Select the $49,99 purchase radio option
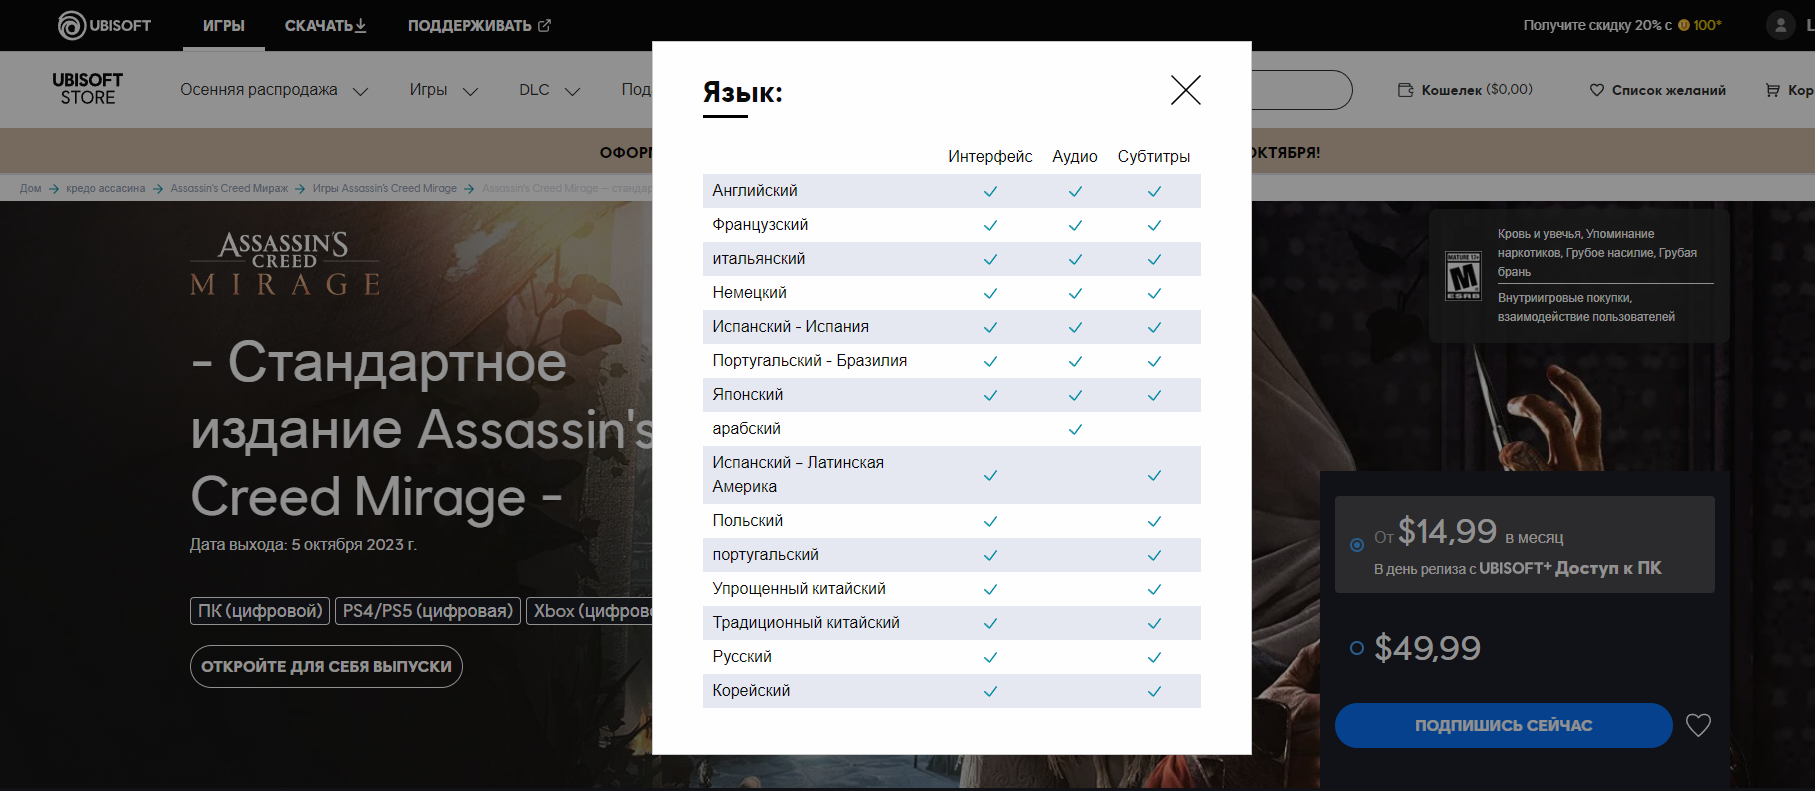The height and width of the screenshot is (791, 1815). (x=1357, y=648)
